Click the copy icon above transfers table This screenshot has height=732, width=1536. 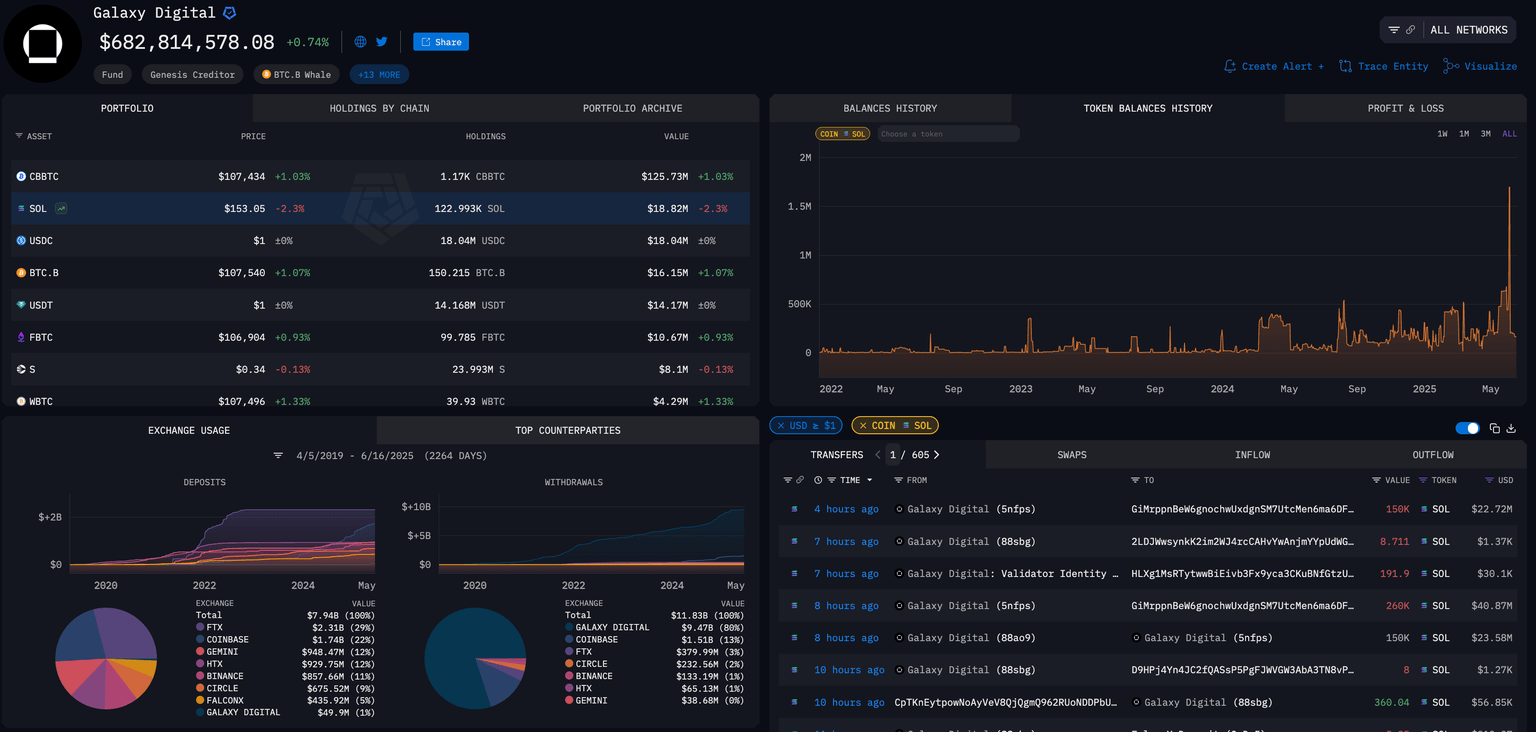tap(1494, 428)
